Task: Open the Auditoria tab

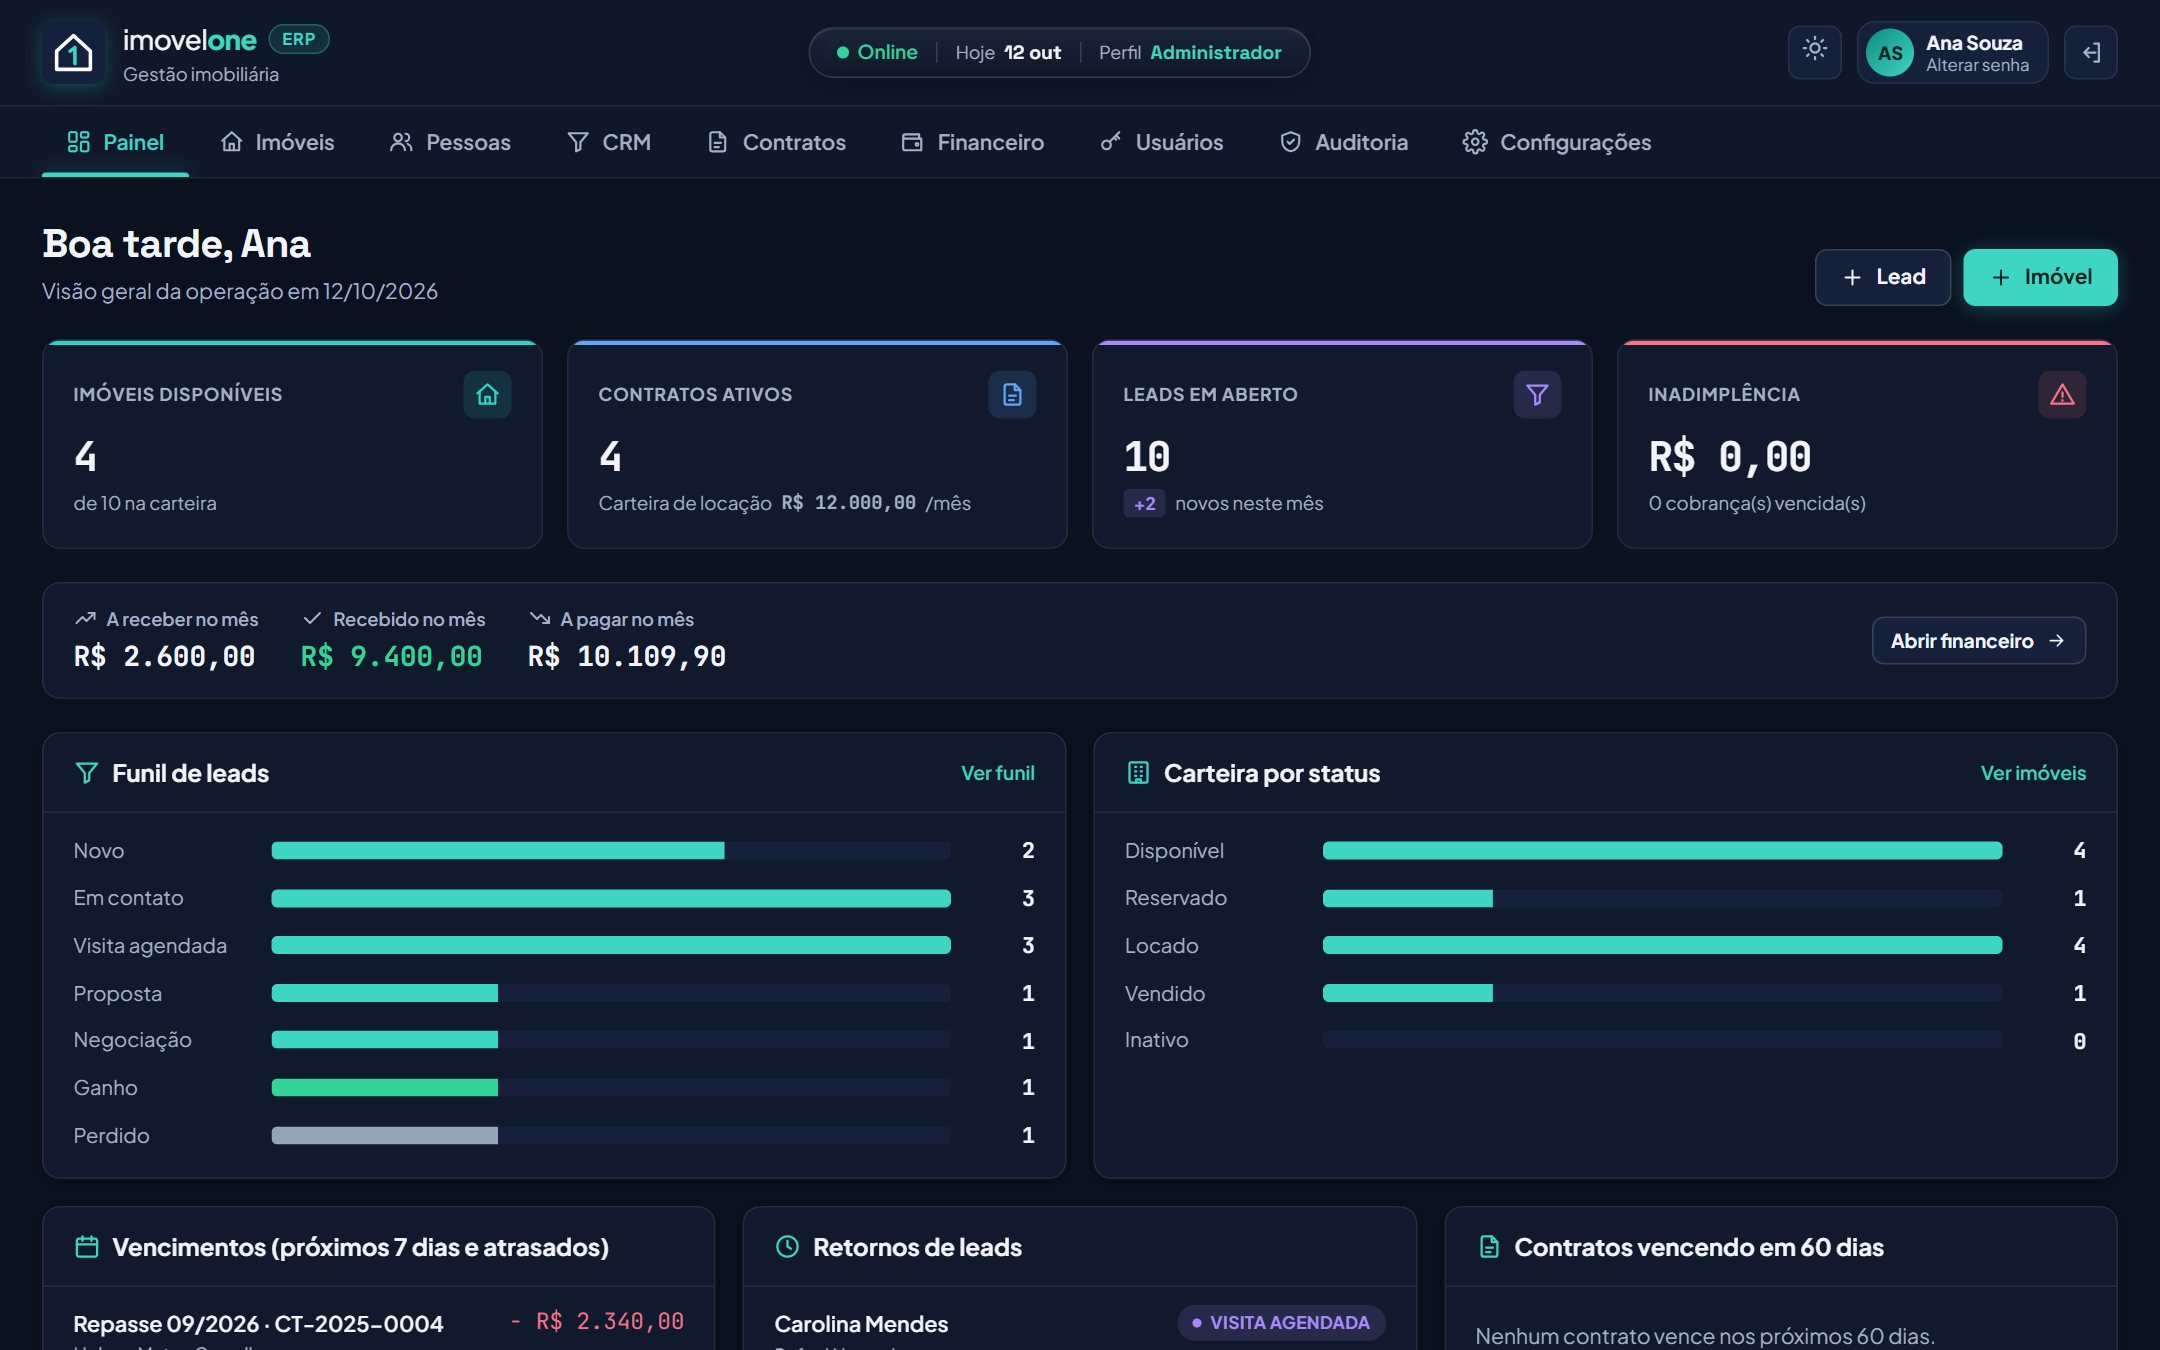Action: [x=1344, y=142]
